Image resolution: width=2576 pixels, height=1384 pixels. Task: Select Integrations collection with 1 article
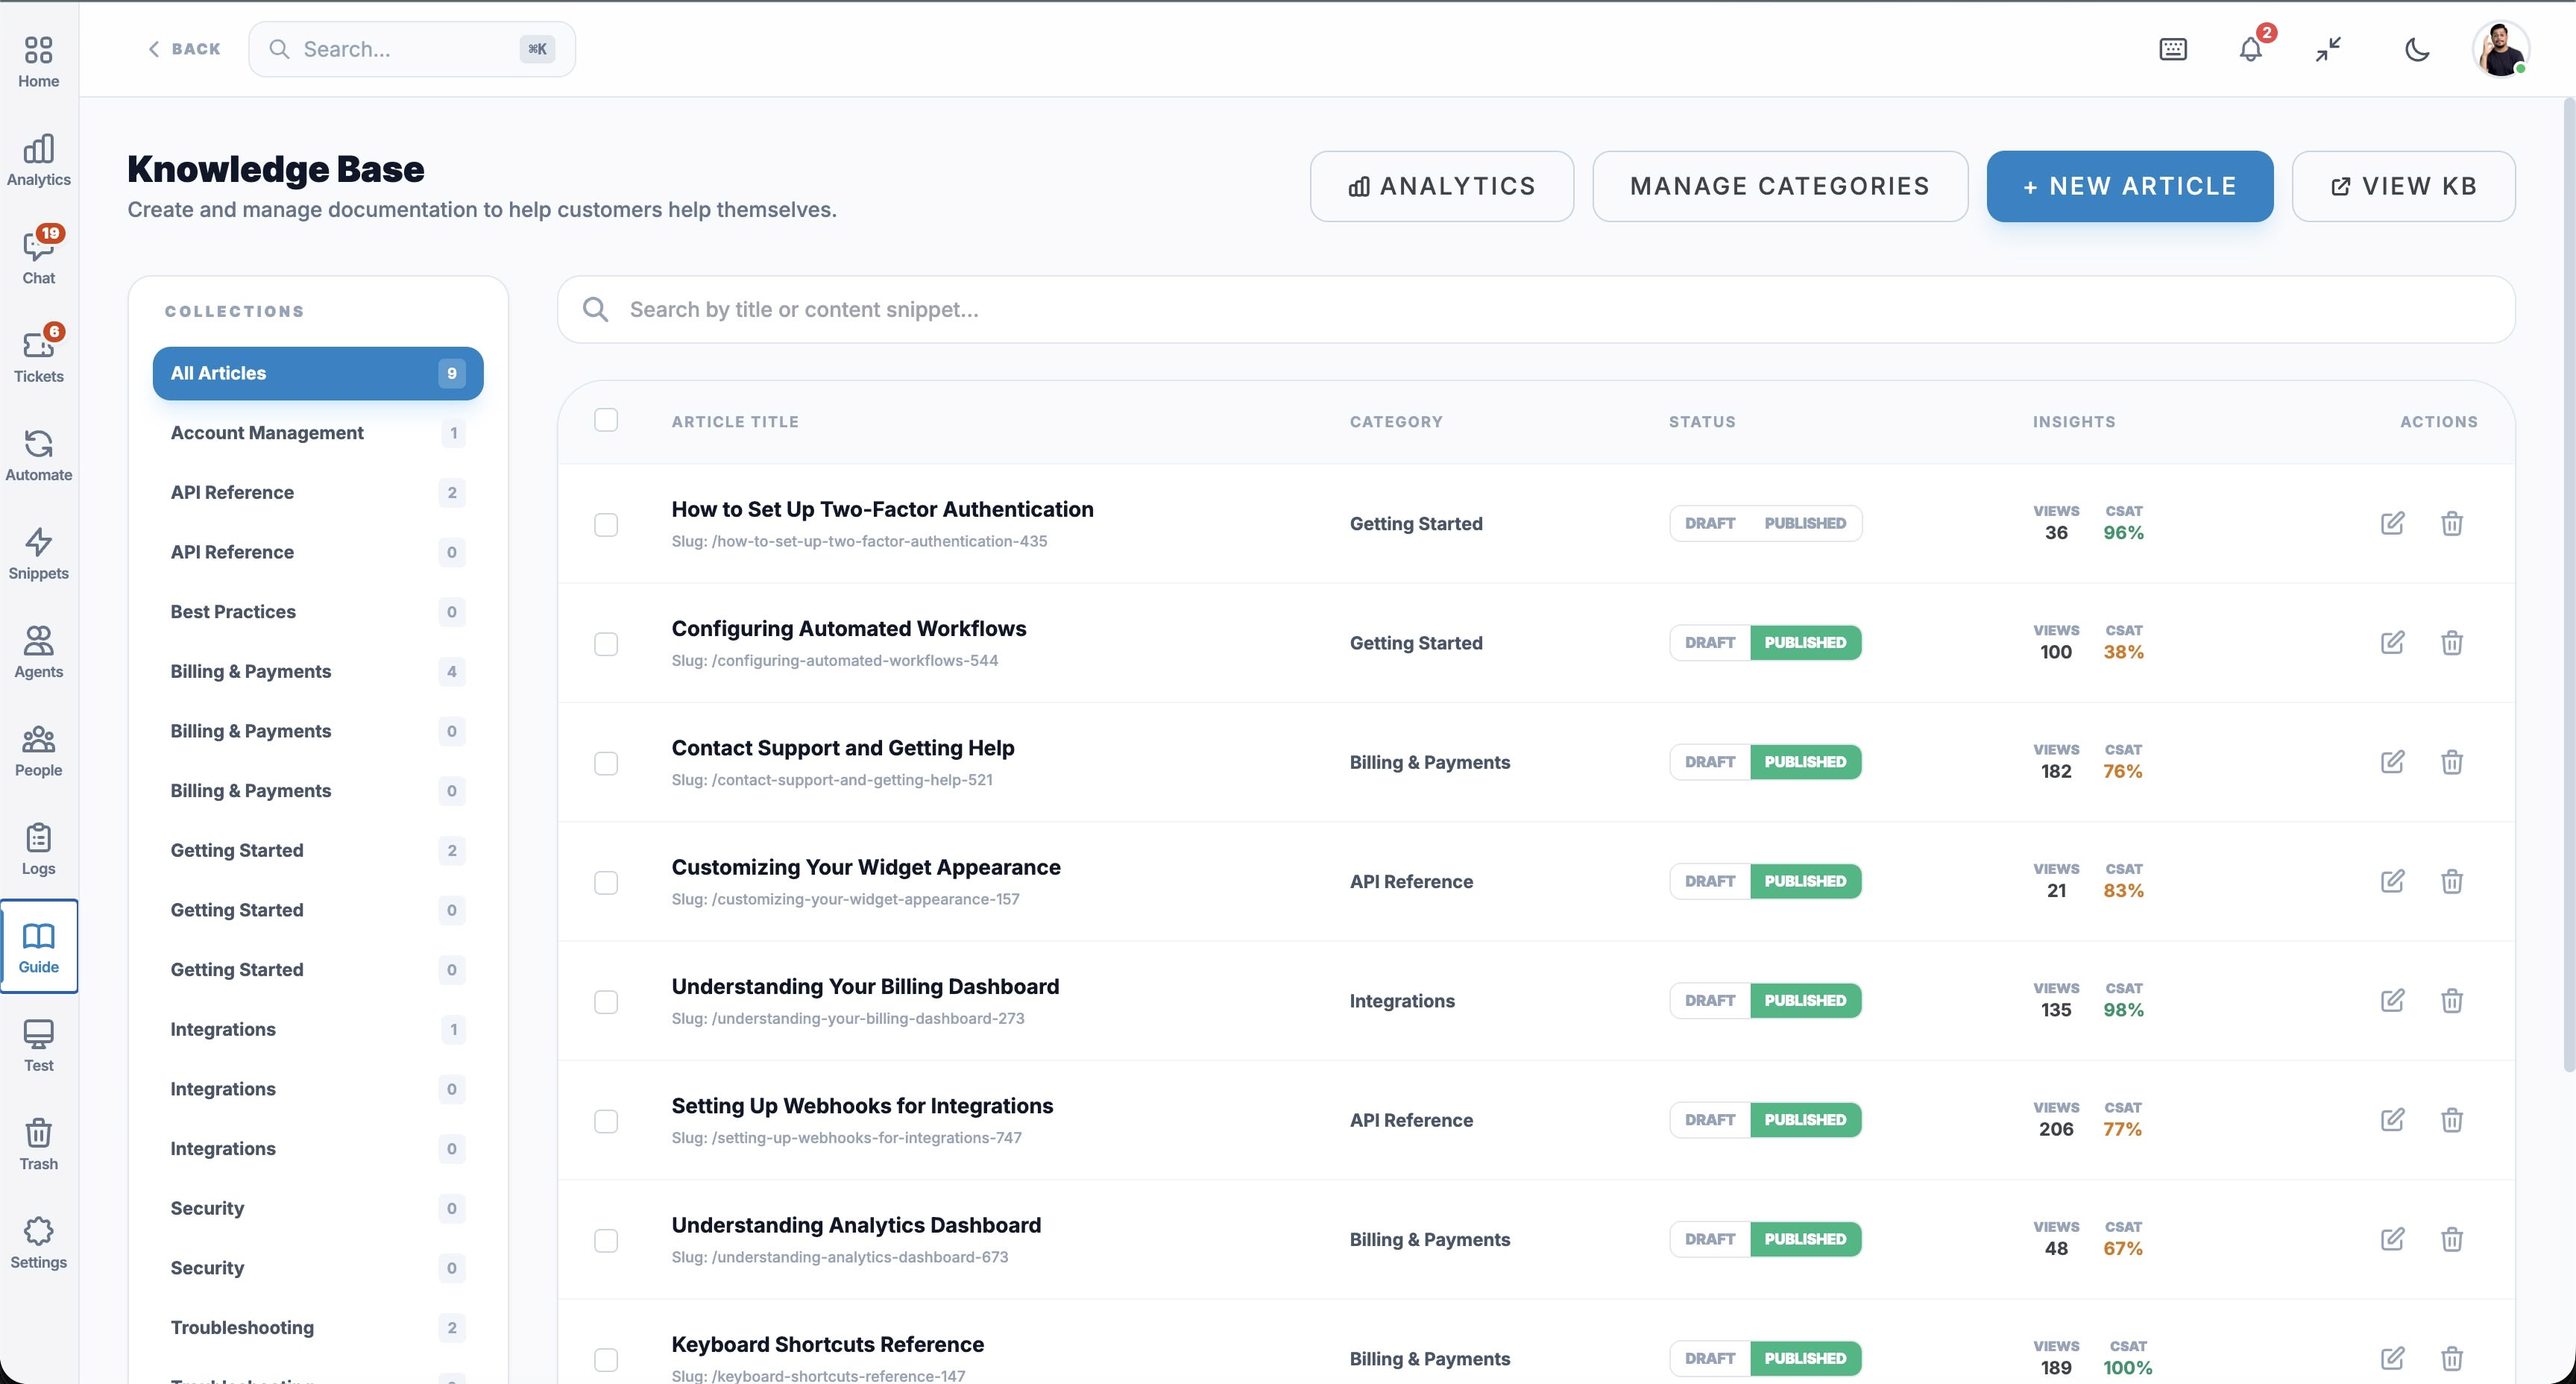(x=318, y=1029)
